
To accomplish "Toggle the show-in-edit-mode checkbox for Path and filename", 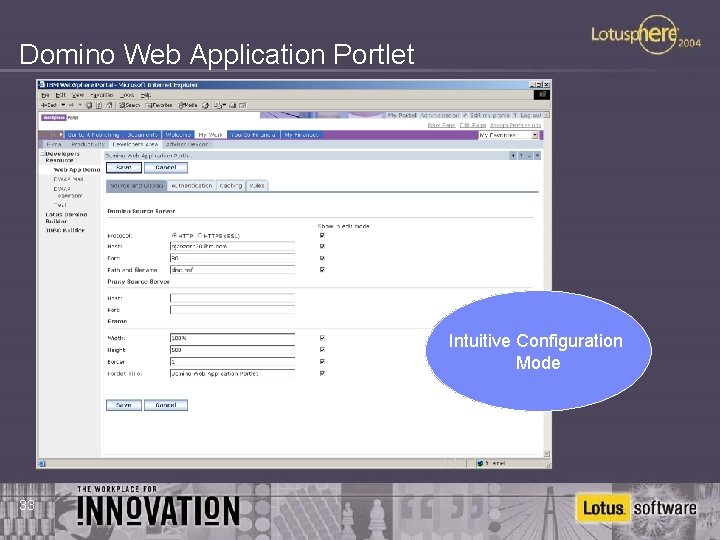I will (322, 270).
